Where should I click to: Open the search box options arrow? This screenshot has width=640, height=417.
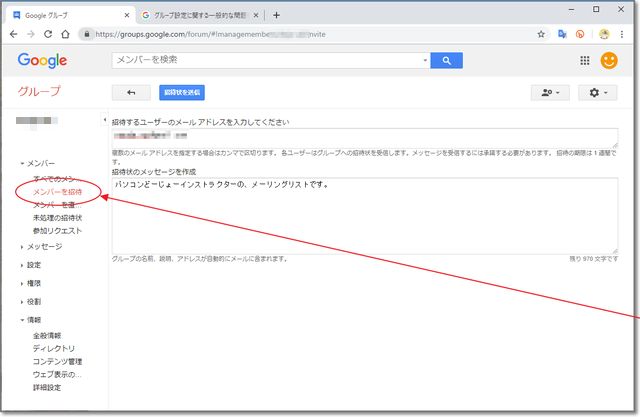tap(424, 61)
